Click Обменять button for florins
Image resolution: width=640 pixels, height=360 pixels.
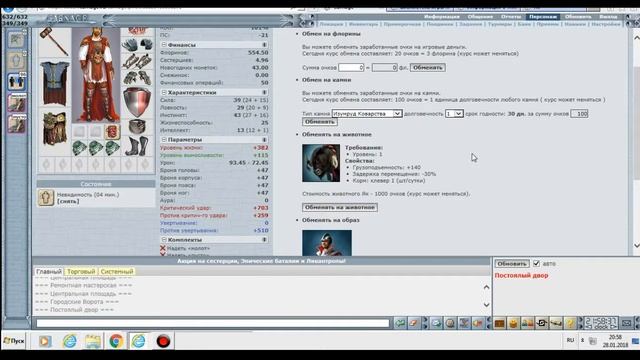pos(427,67)
